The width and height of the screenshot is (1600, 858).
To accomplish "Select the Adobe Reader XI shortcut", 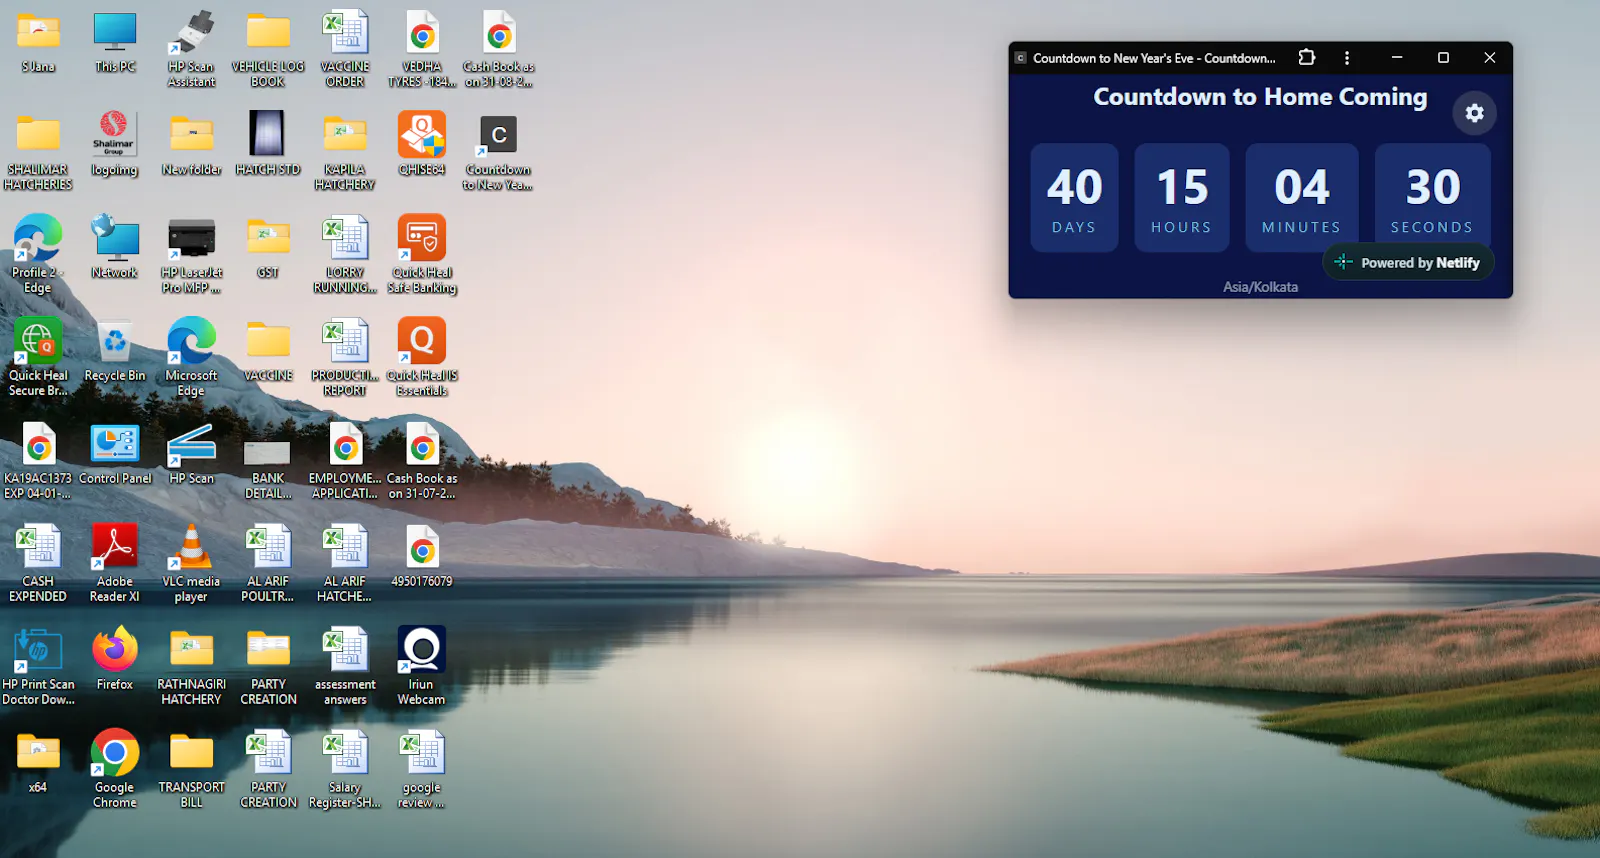I will pyautogui.click(x=115, y=565).
